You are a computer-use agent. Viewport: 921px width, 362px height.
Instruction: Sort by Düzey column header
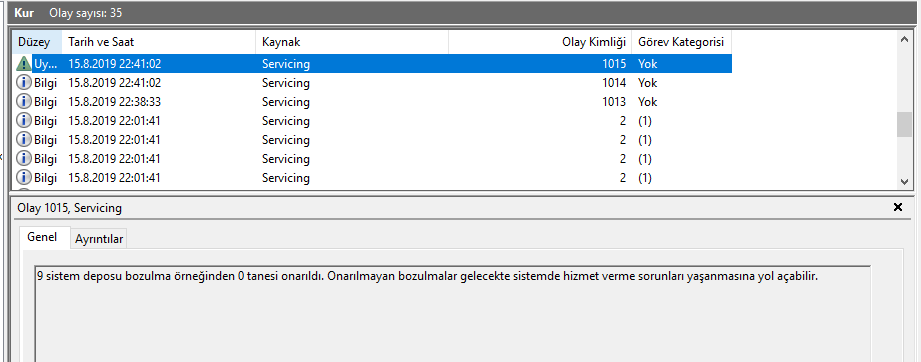[36, 42]
